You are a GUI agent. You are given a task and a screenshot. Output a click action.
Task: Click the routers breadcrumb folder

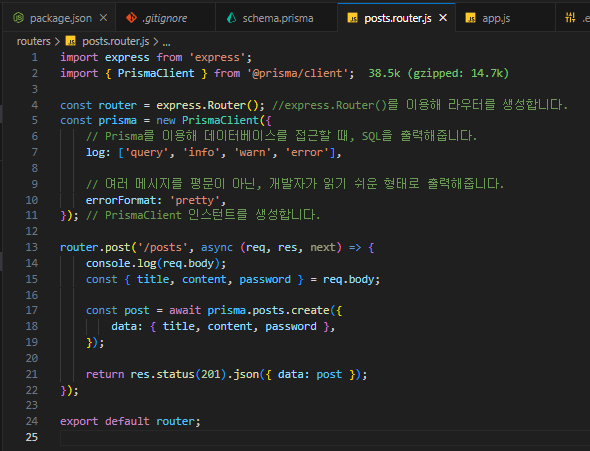point(33,41)
